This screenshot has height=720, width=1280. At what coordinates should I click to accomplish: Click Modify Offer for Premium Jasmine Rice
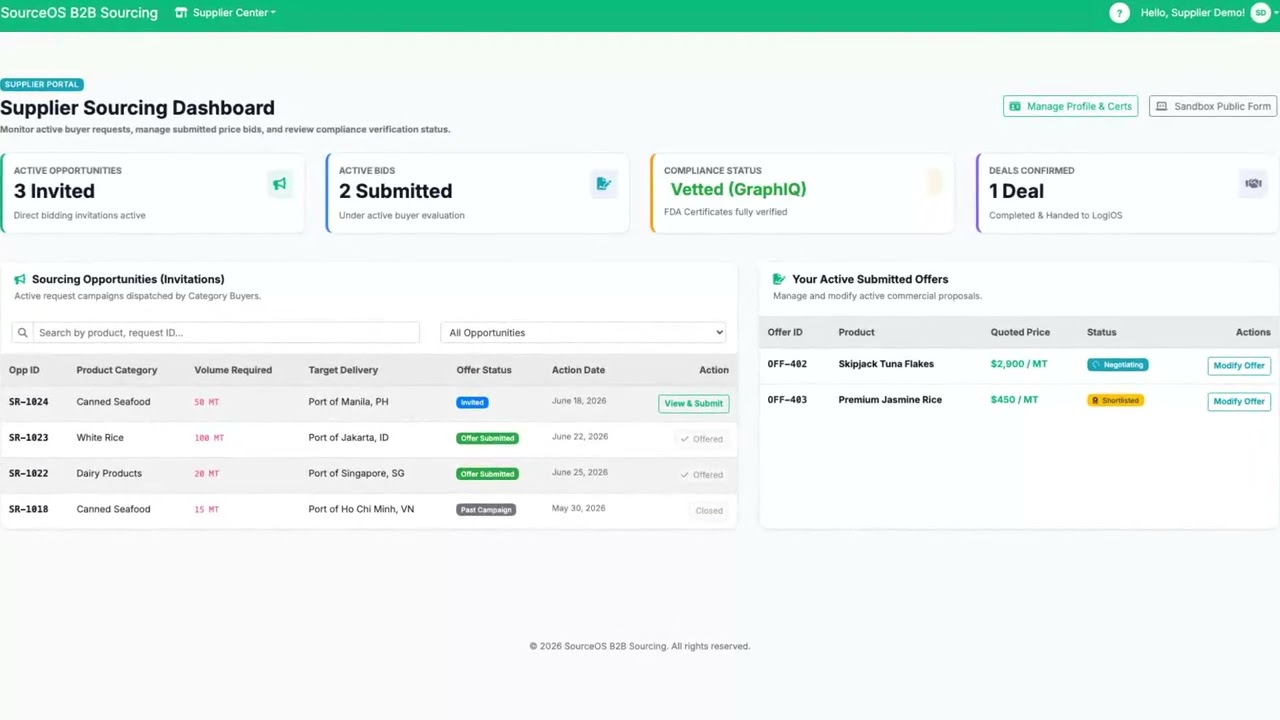click(1239, 402)
